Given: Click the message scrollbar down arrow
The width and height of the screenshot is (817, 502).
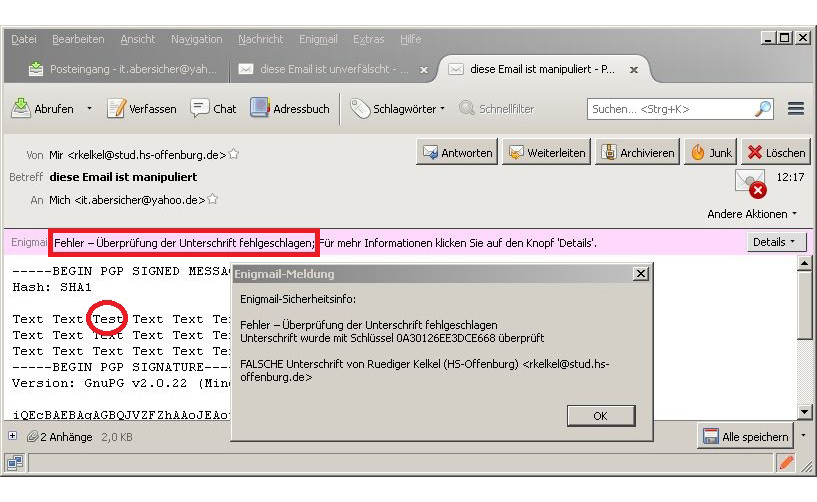Looking at the screenshot, I should coord(802,411).
